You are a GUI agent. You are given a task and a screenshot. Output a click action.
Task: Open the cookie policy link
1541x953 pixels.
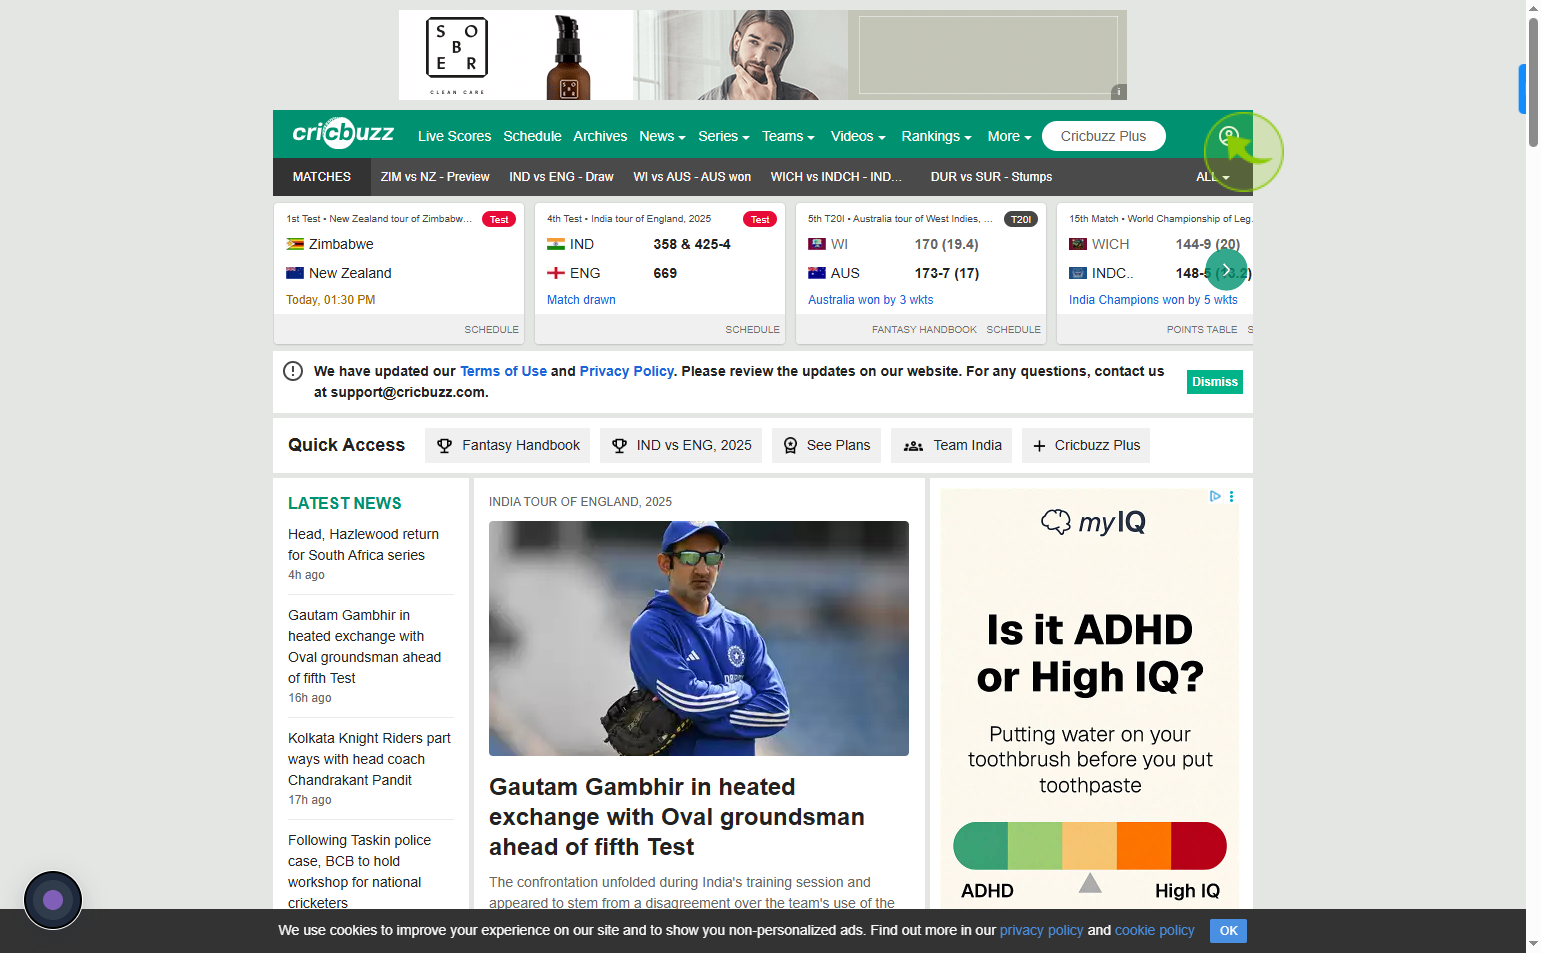point(1155,930)
